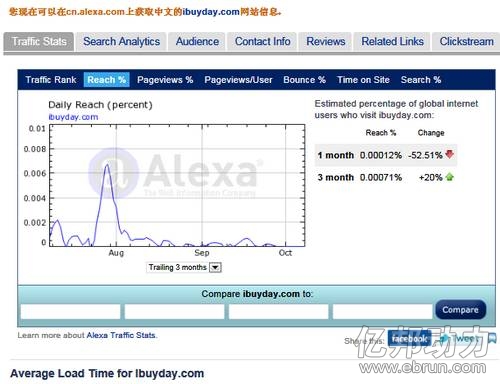Click the second compare site input field

(x=174, y=312)
